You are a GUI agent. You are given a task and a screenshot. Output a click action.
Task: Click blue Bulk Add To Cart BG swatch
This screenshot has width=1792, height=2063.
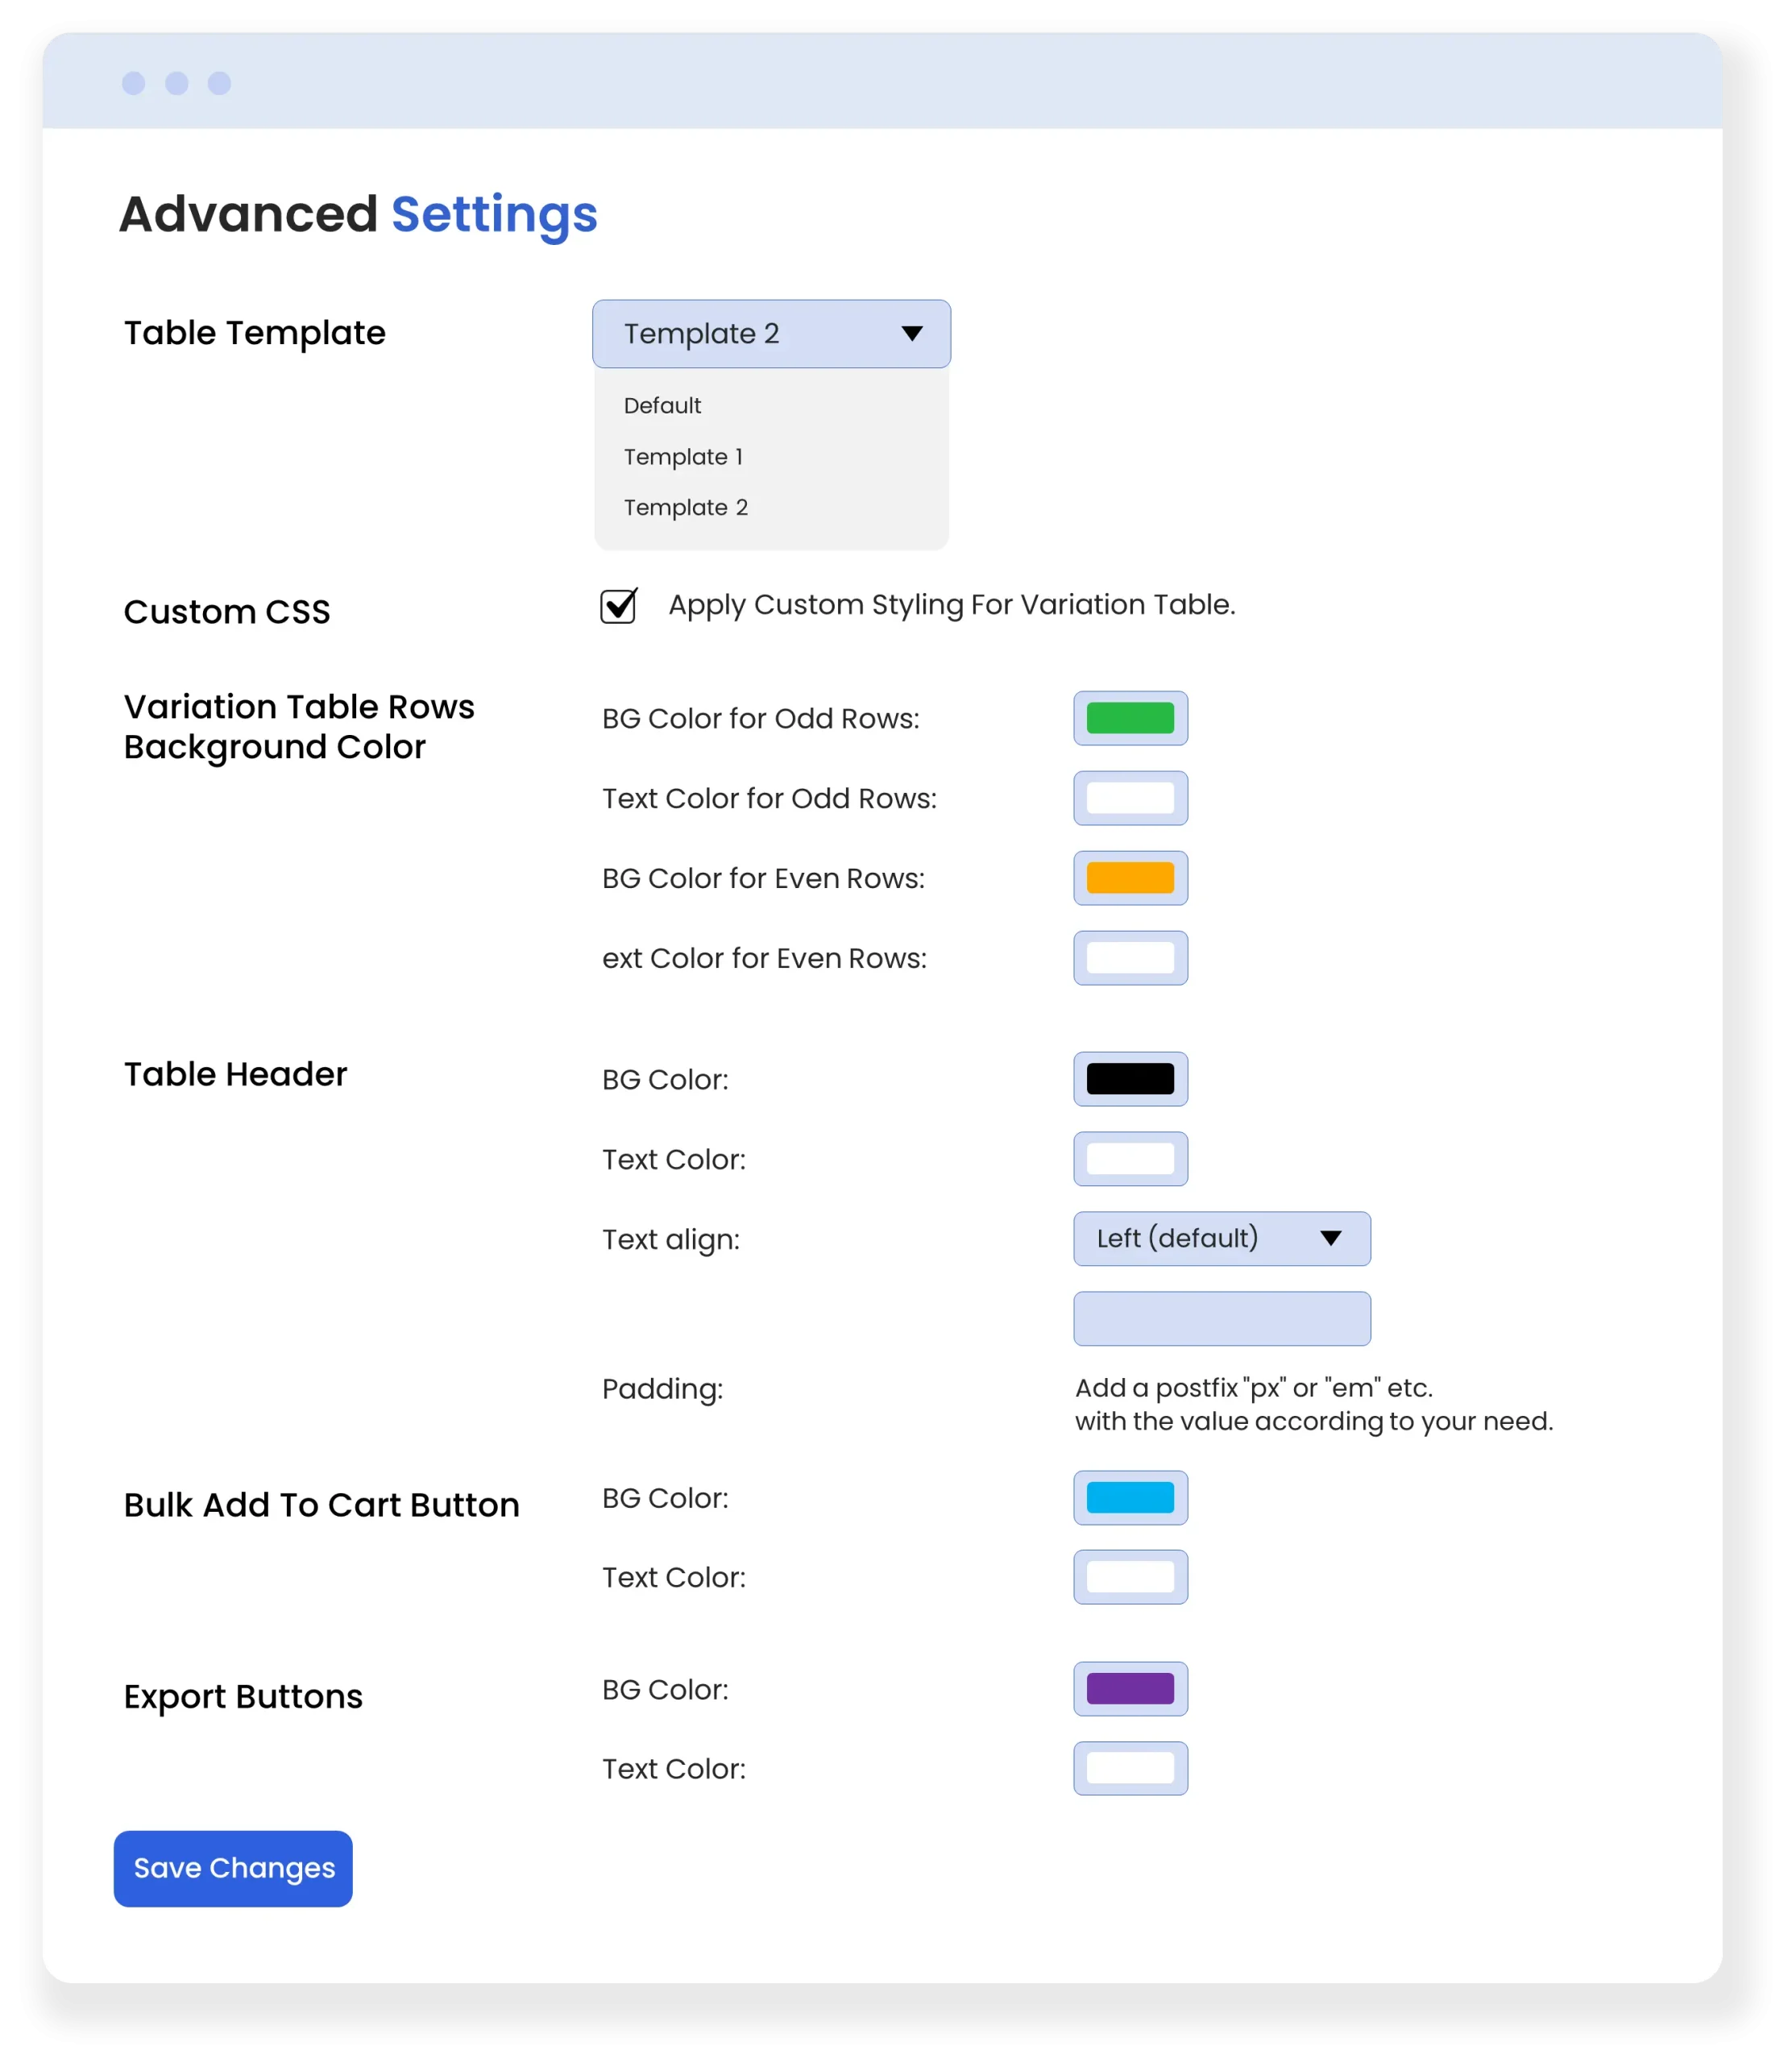pos(1130,1498)
